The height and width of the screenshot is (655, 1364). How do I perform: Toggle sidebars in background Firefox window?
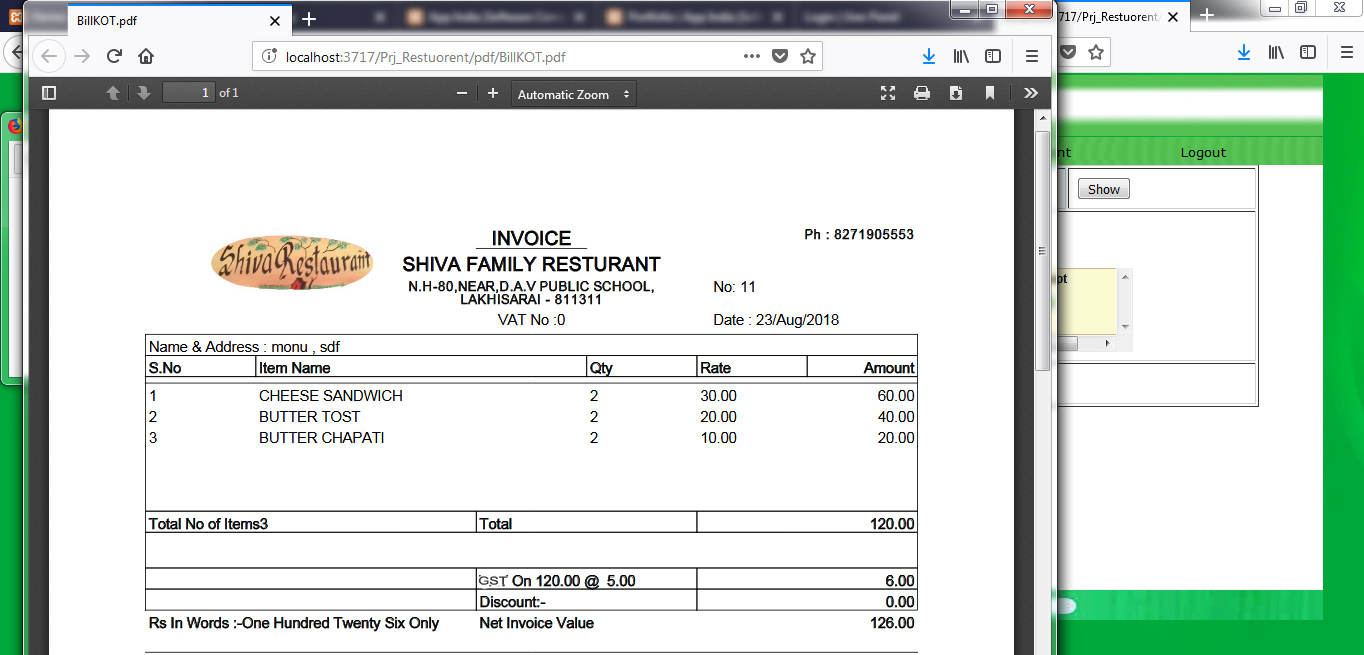1308,52
